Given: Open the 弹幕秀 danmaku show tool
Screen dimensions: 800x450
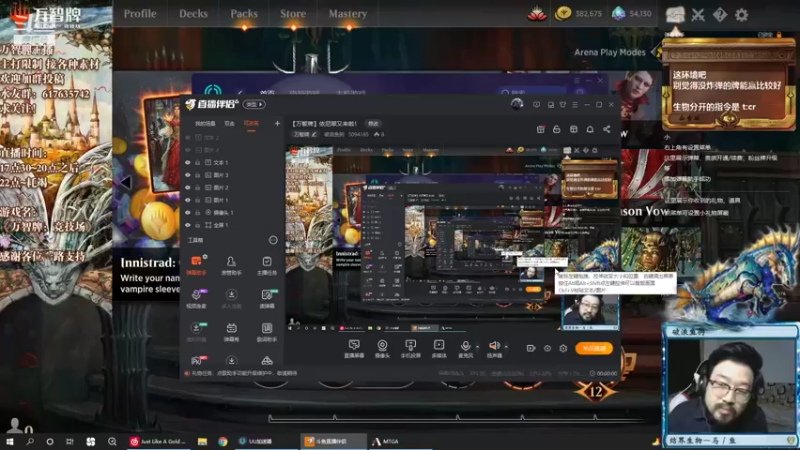Looking at the screenshot, I should tap(231, 332).
